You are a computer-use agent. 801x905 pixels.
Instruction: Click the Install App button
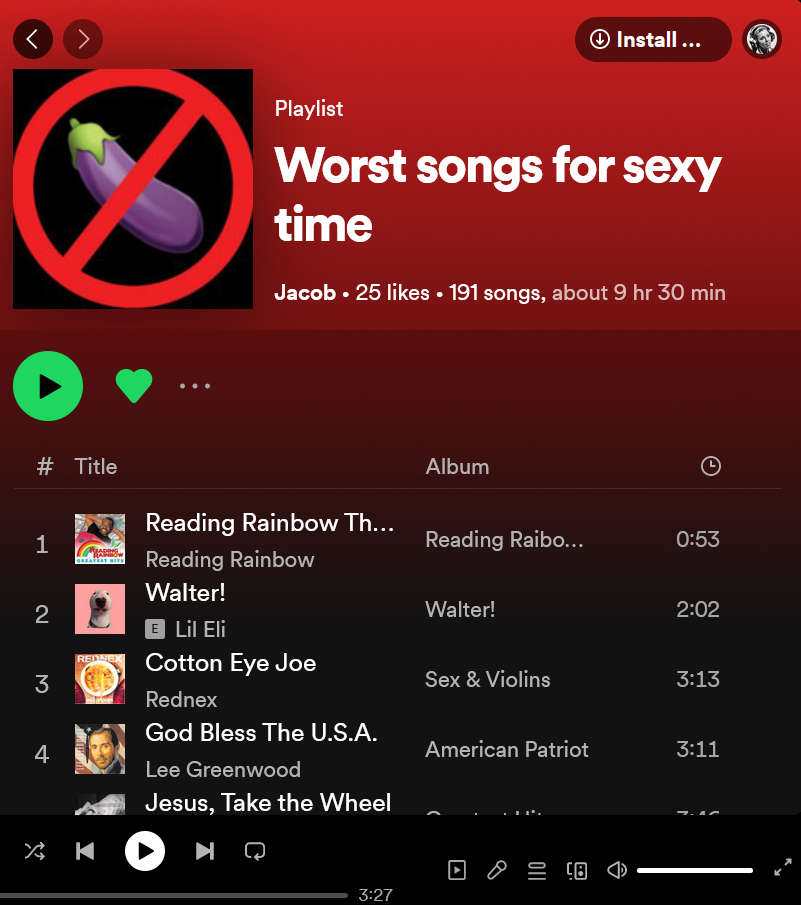click(653, 39)
